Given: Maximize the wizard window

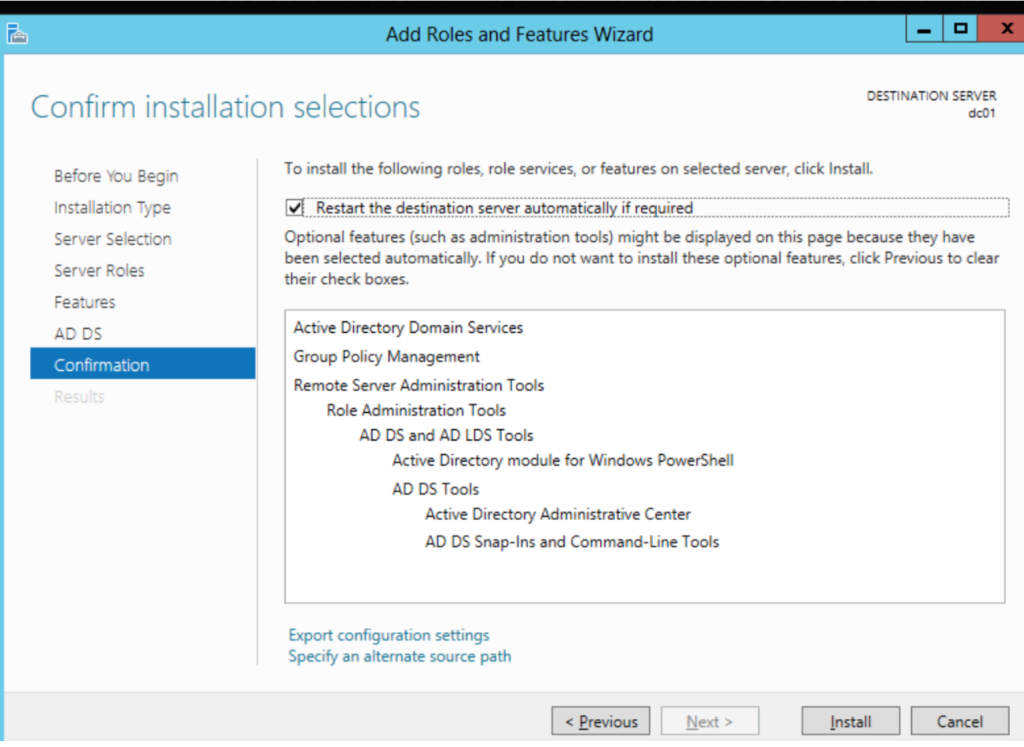Looking at the screenshot, I should (959, 30).
